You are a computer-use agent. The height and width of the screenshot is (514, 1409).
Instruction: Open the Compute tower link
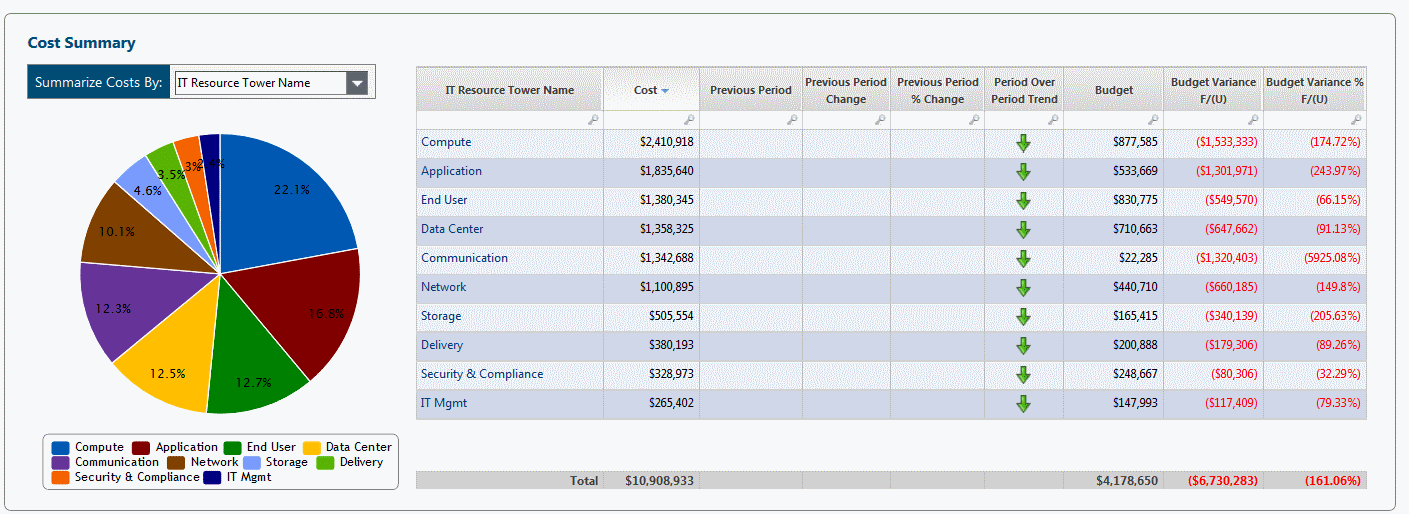[x=446, y=142]
